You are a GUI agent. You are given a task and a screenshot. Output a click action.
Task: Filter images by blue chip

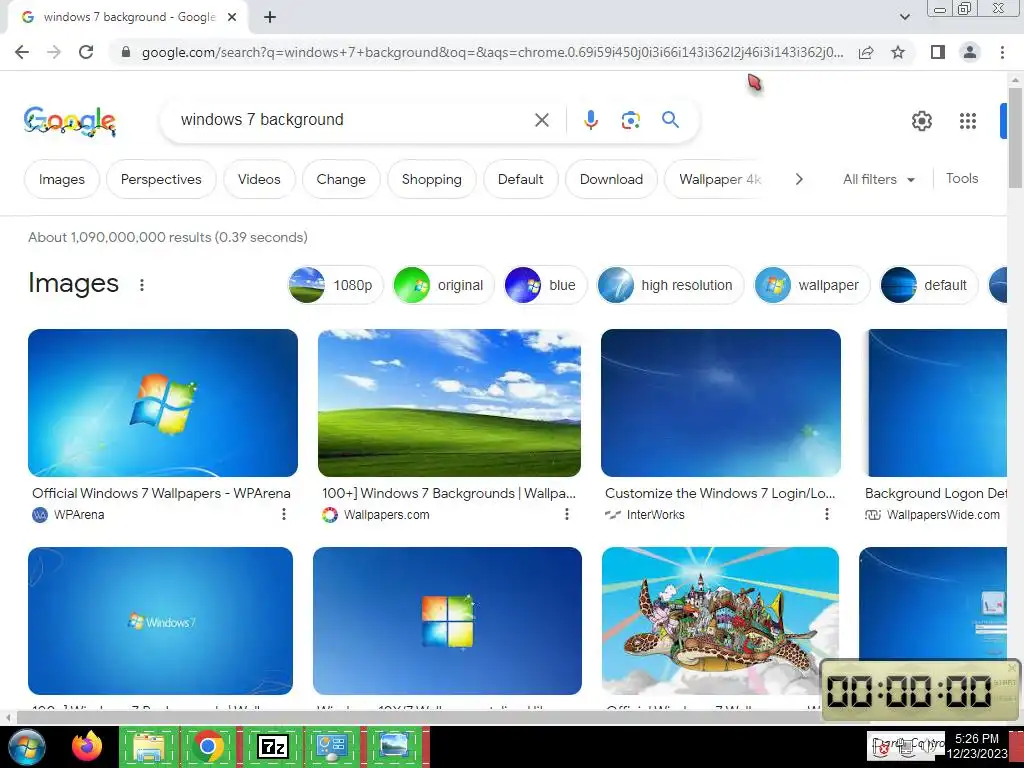tap(544, 285)
